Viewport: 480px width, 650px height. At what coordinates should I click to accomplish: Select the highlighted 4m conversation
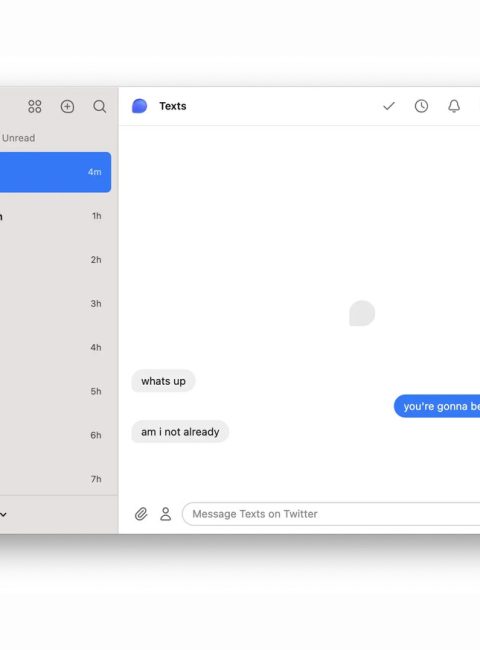click(56, 172)
